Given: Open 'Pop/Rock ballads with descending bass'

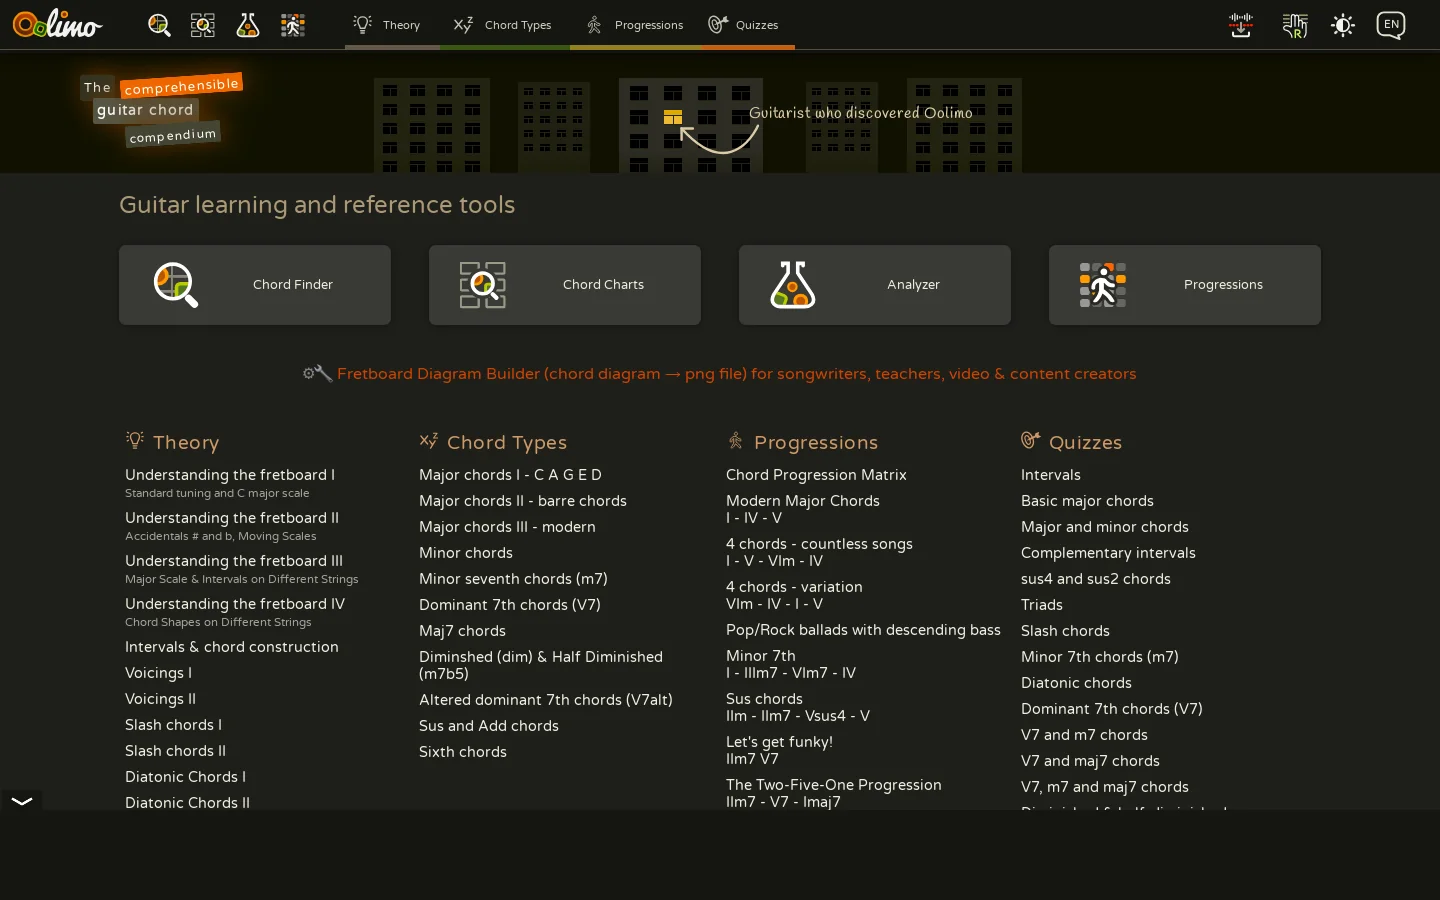Looking at the screenshot, I should tap(863, 630).
